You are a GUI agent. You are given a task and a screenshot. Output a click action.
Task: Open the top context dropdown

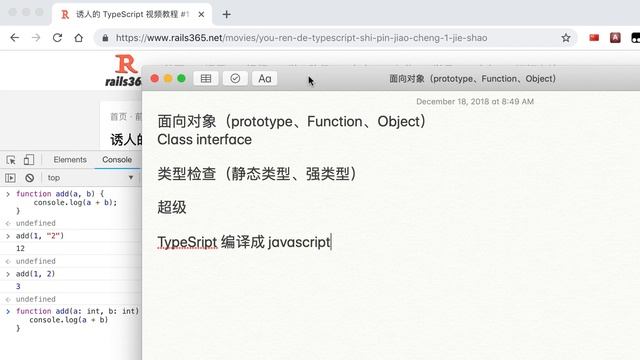coord(90,178)
